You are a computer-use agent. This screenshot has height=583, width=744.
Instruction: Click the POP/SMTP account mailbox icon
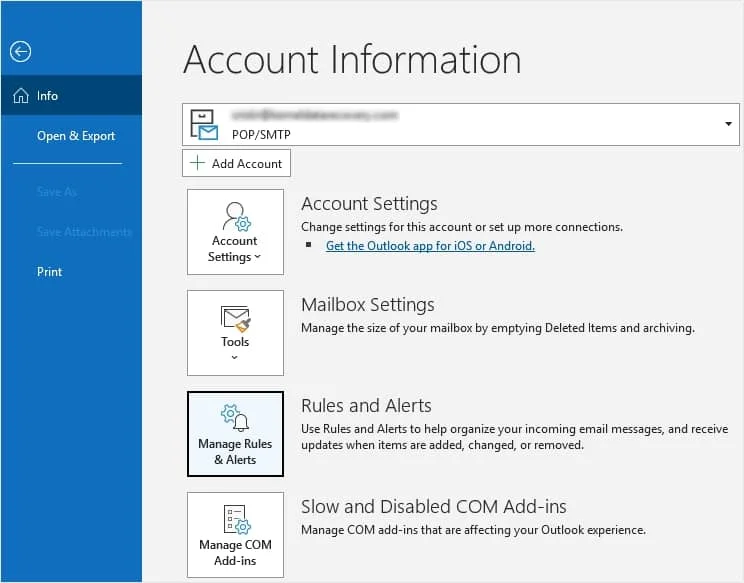click(204, 125)
